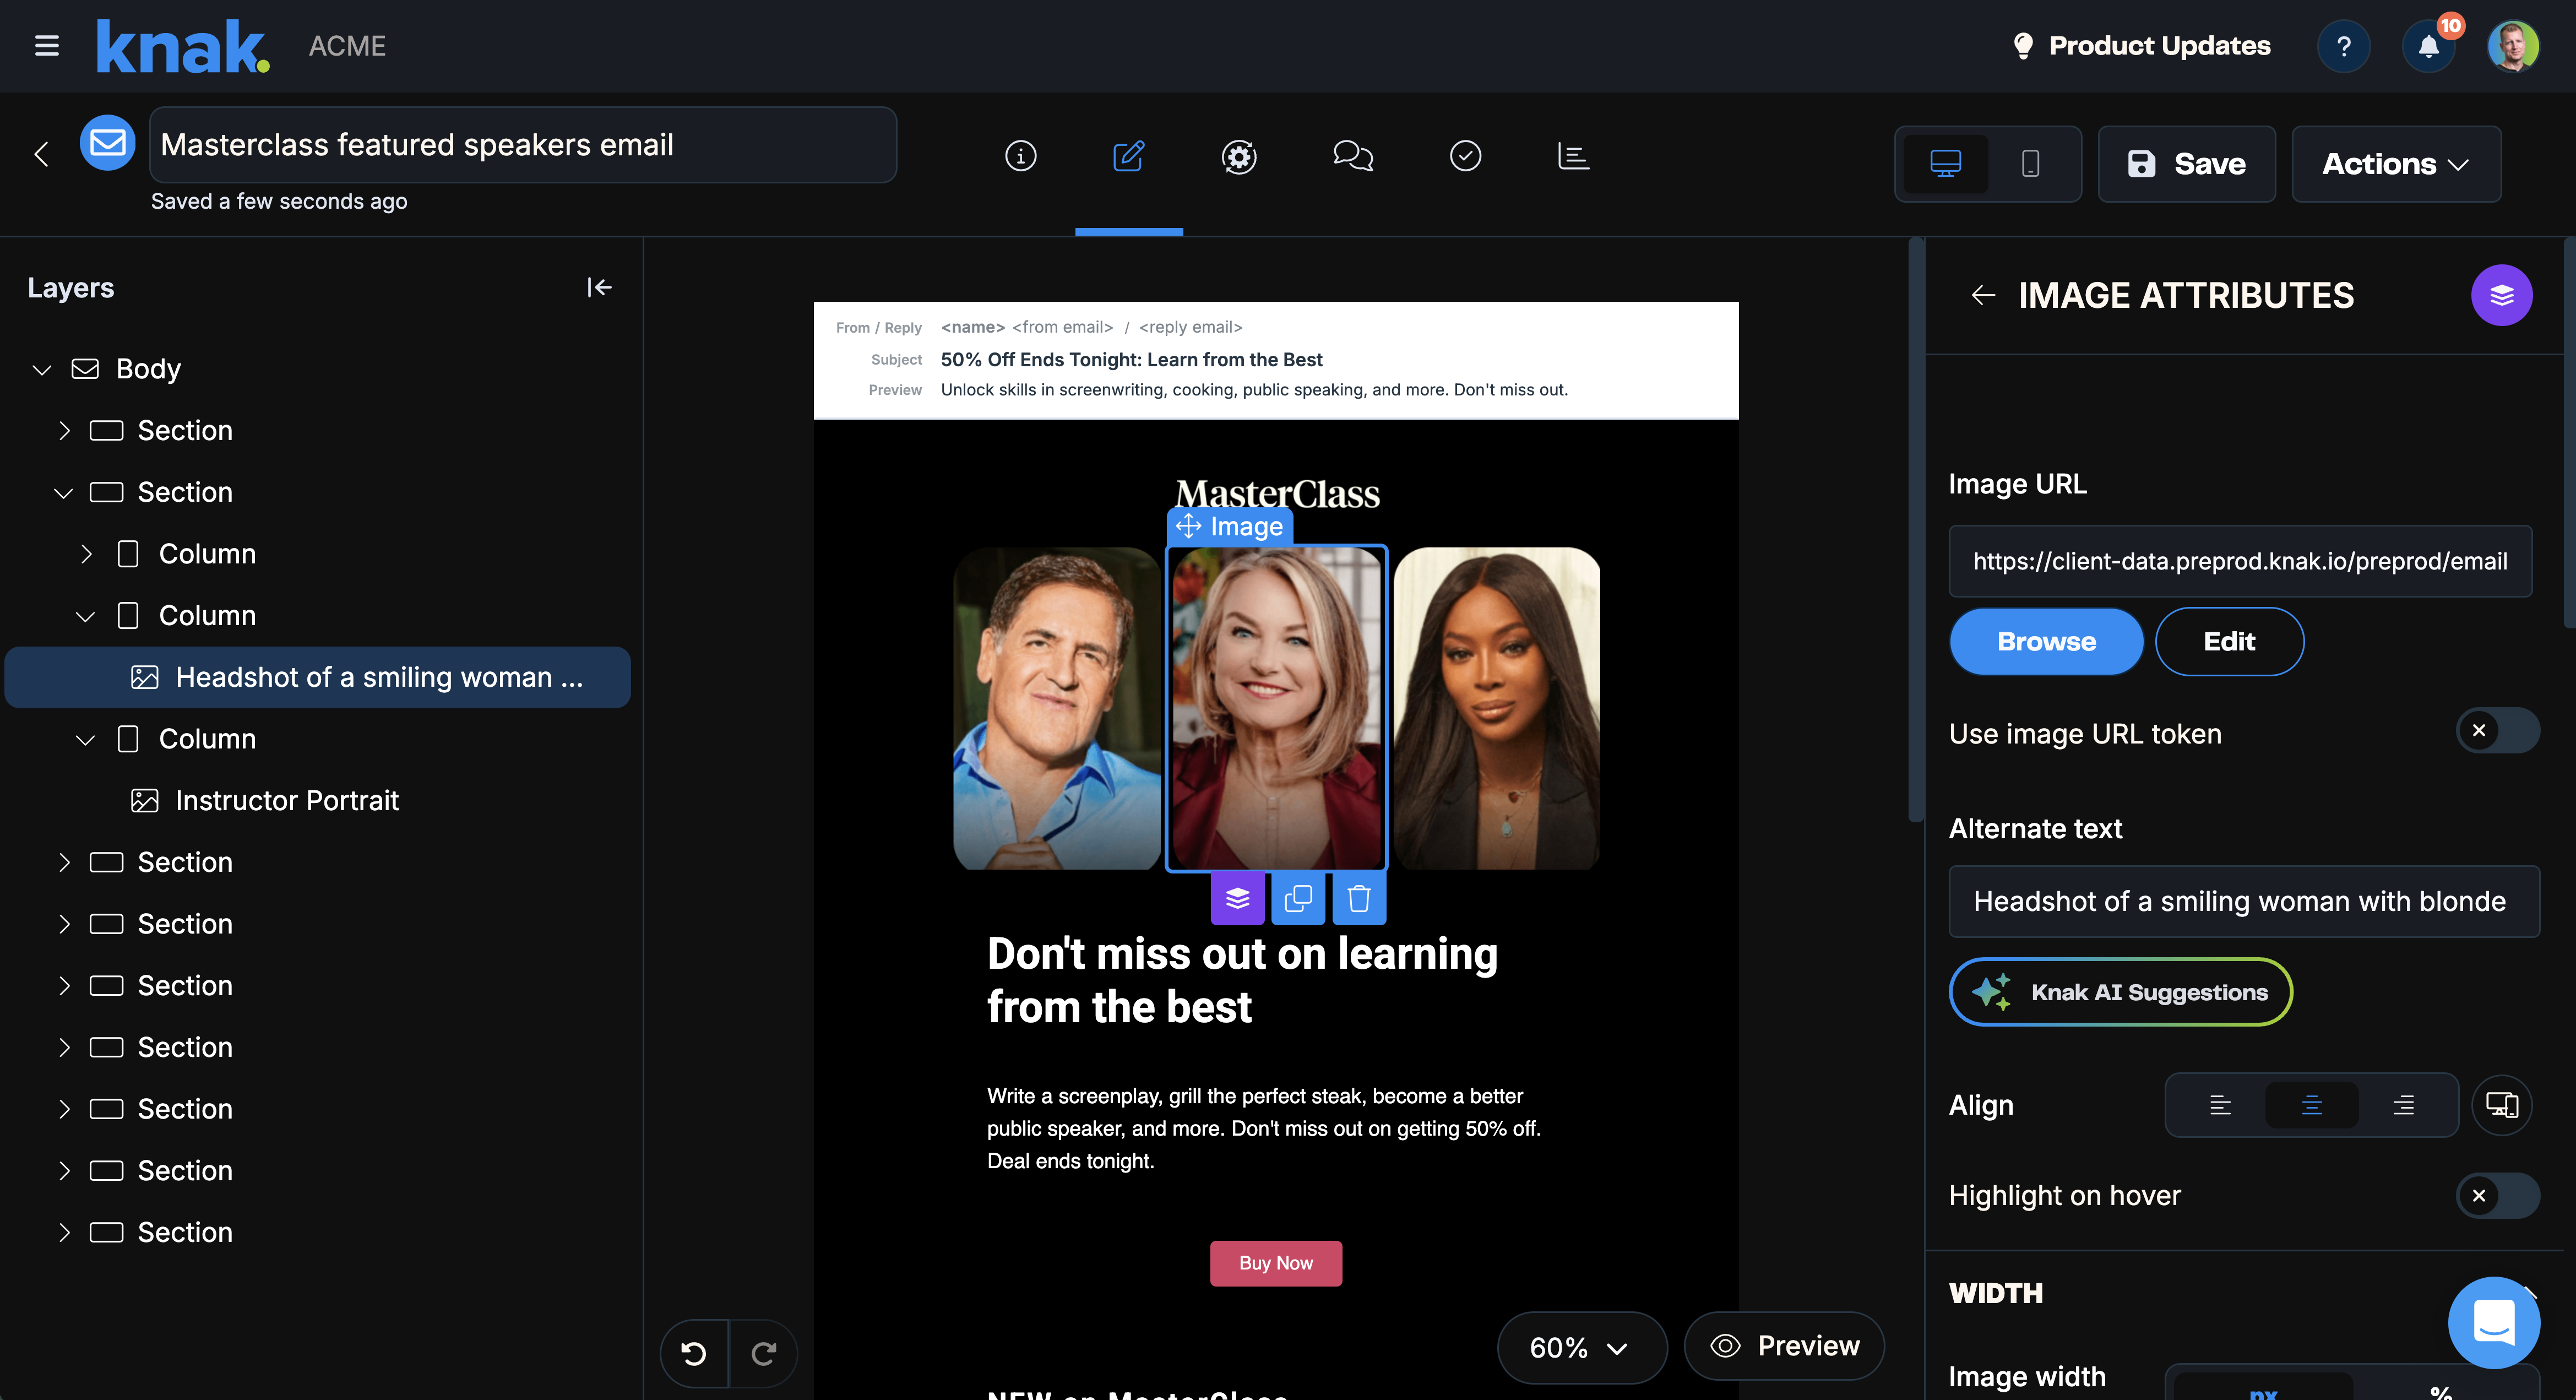2576x1400 pixels.
Task: Select the MasterClass logo in the email
Action: [1277, 494]
